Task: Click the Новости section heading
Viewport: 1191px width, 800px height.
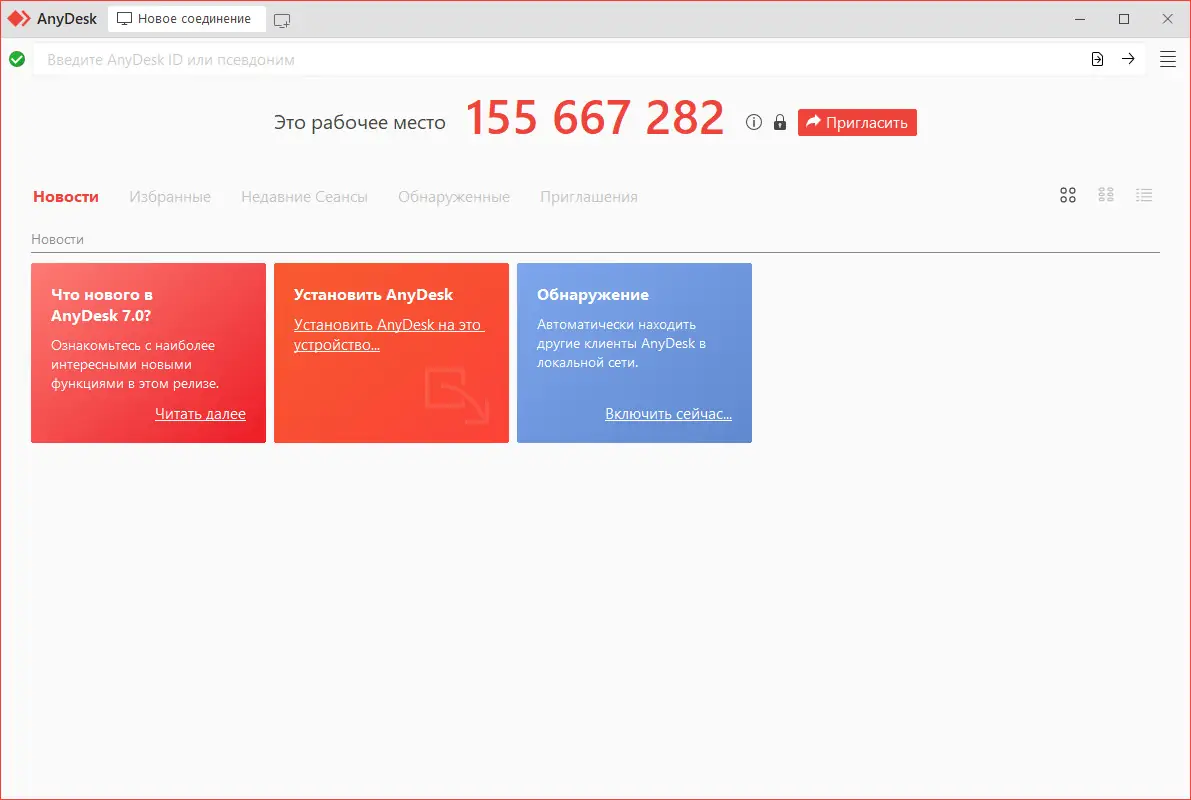Action: coord(58,239)
